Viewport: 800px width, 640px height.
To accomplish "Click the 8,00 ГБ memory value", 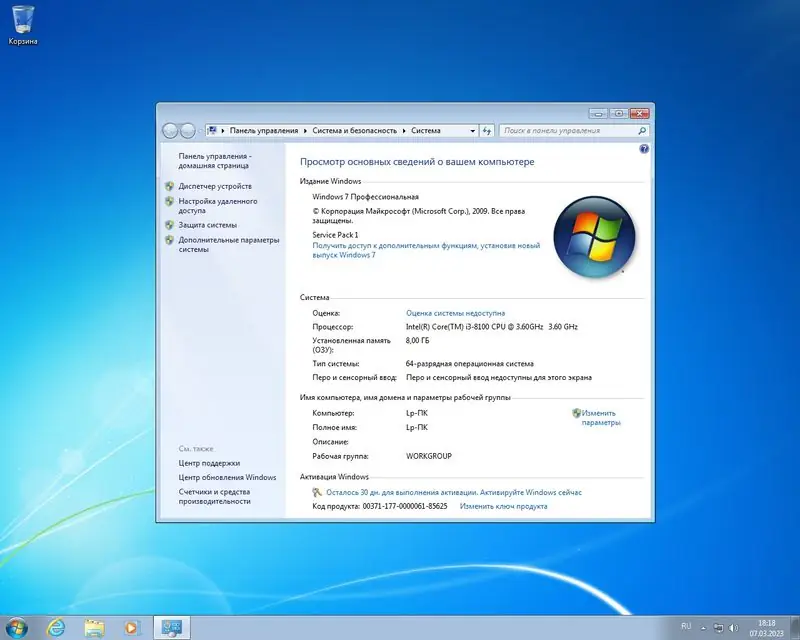I will pyautogui.click(x=417, y=340).
